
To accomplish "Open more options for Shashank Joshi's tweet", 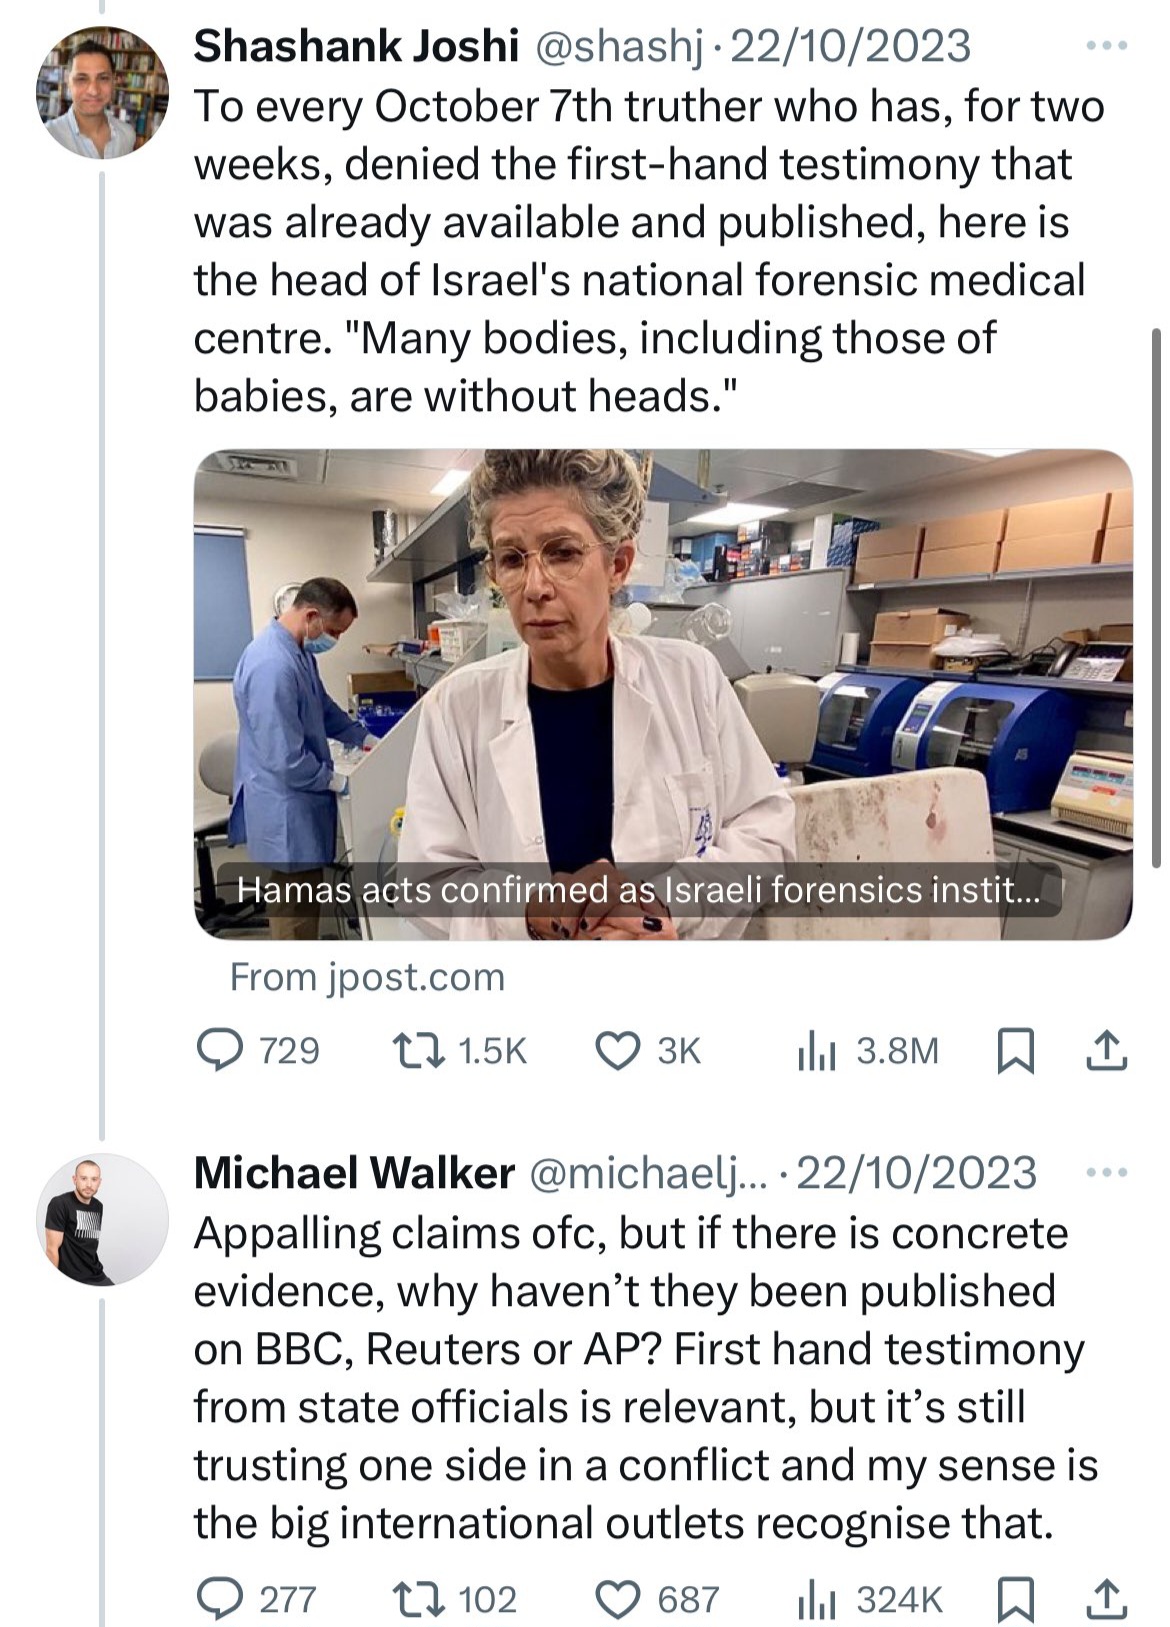I will pyautogui.click(x=1107, y=46).
